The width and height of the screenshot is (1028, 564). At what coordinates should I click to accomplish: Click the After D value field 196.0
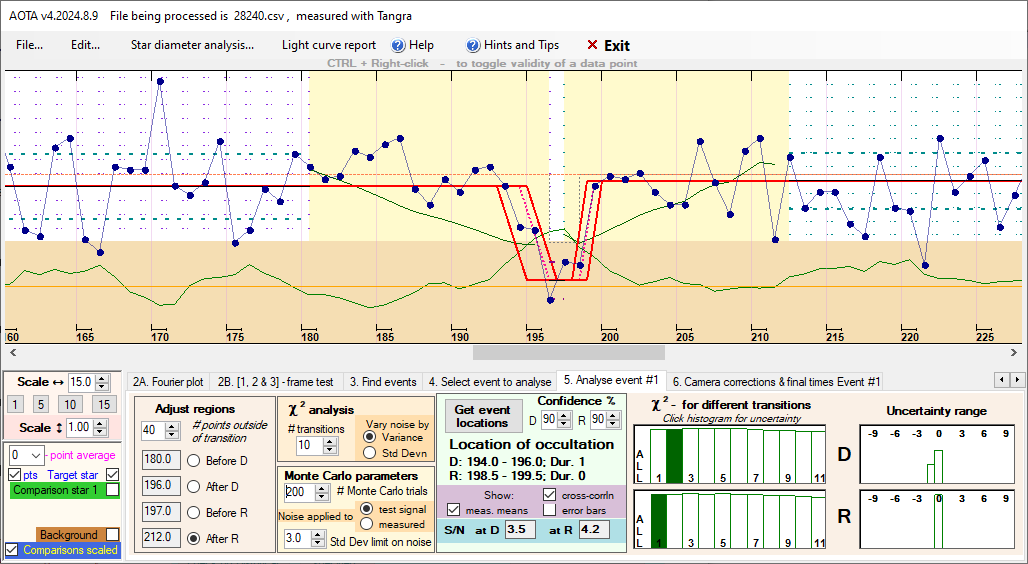tap(161, 485)
